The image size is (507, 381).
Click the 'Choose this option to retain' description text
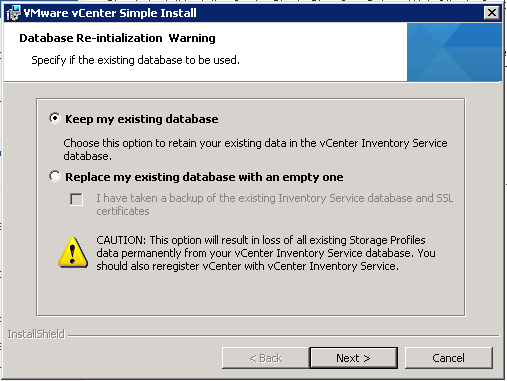(255, 149)
